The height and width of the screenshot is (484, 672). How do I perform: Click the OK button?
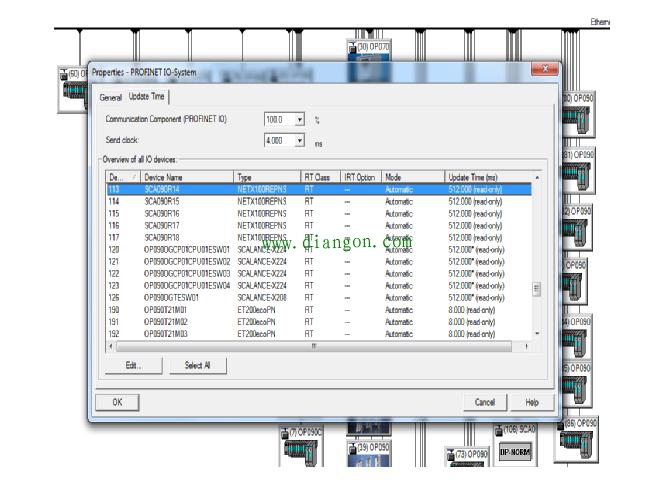click(117, 402)
